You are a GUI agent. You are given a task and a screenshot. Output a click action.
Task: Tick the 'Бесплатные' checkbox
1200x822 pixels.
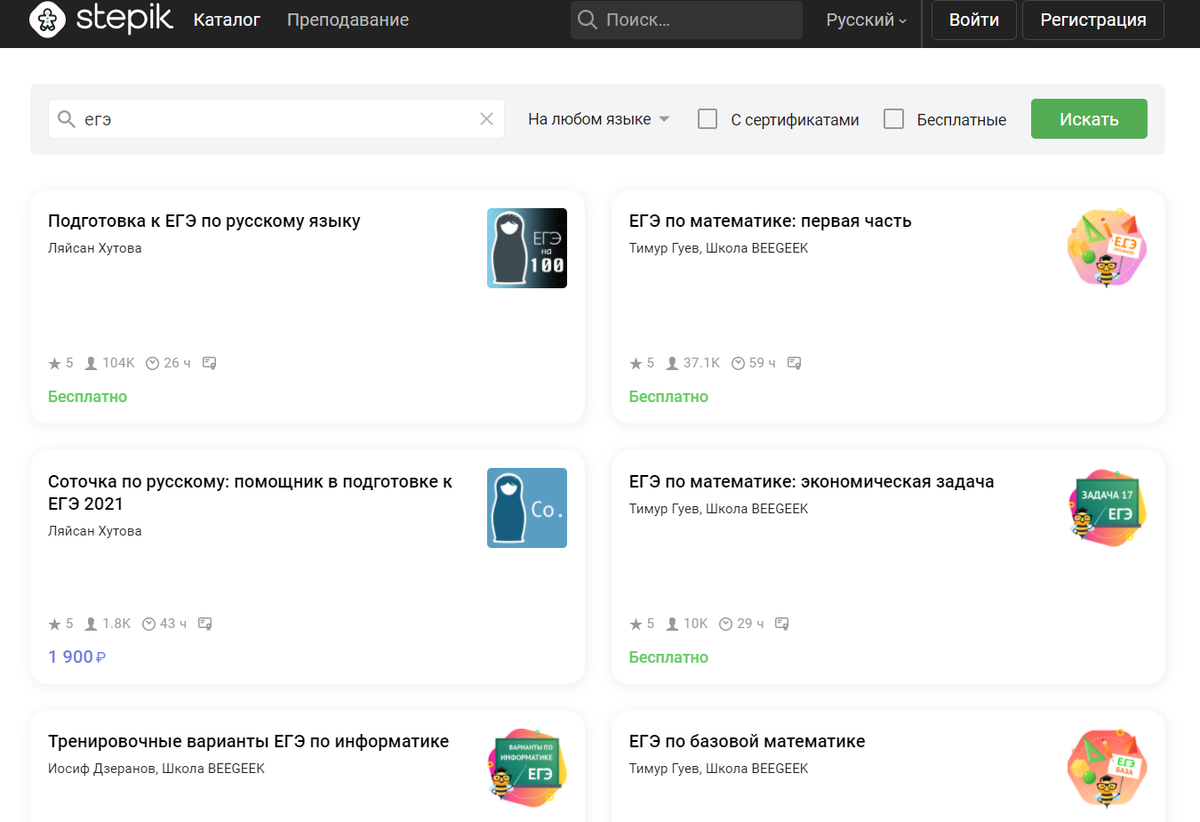(x=894, y=119)
